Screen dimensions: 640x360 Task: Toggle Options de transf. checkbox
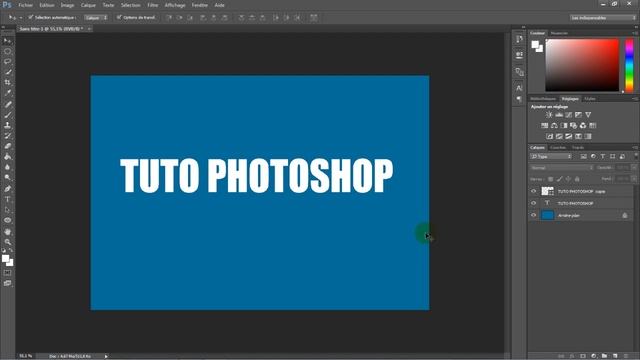(119, 18)
